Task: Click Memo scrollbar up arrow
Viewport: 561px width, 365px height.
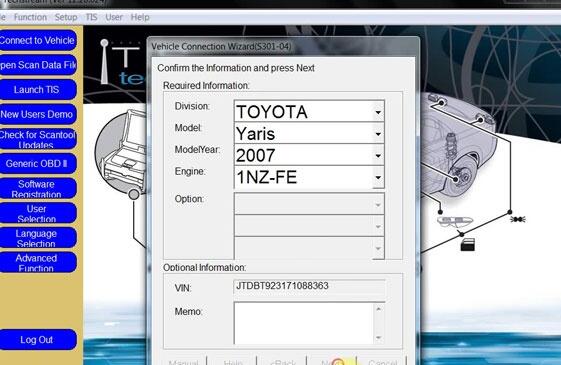Action: click(x=379, y=308)
